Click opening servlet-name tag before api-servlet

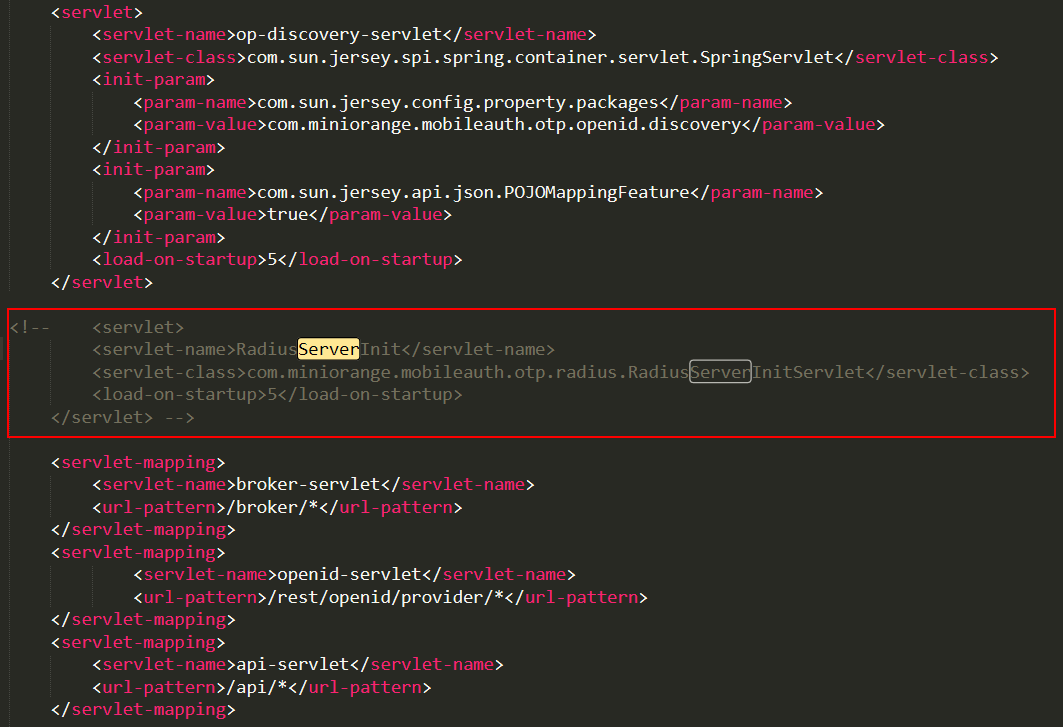point(164,665)
